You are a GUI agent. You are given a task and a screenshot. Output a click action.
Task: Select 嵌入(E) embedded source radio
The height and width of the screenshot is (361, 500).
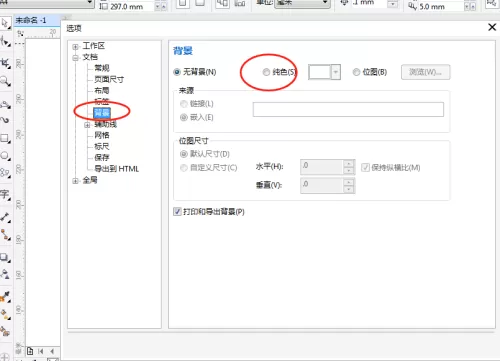197,117
